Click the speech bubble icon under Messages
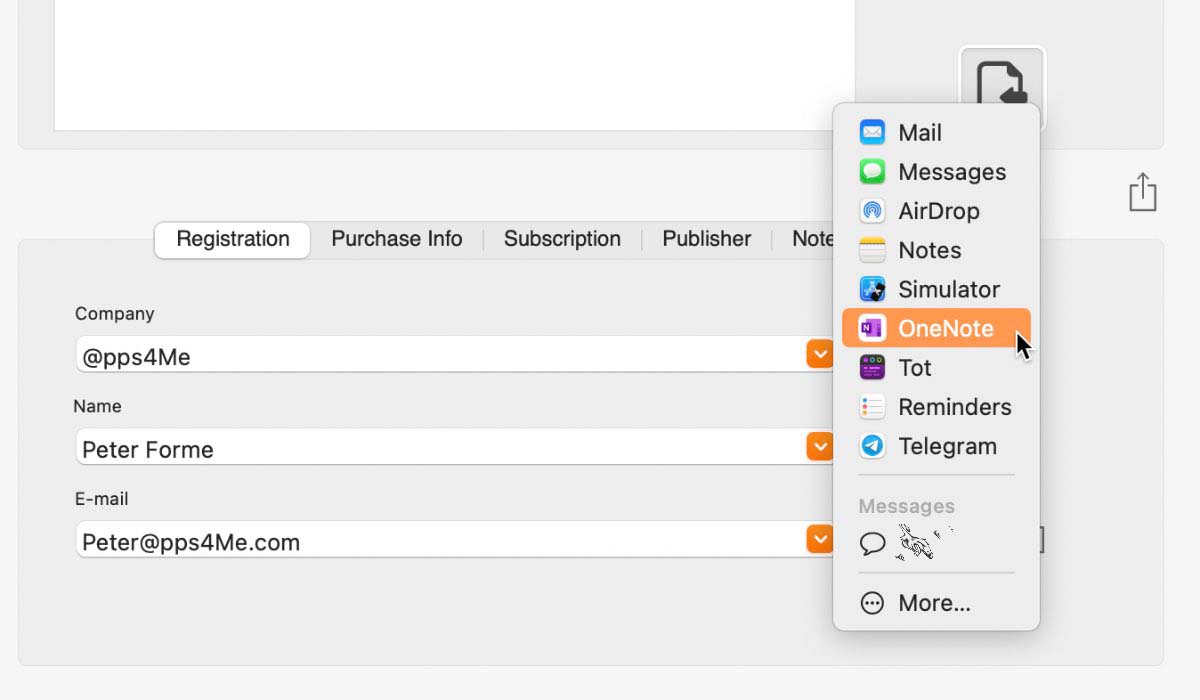Image resolution: width=1200 pixels, height=700 pixels. tap(872, 543)
